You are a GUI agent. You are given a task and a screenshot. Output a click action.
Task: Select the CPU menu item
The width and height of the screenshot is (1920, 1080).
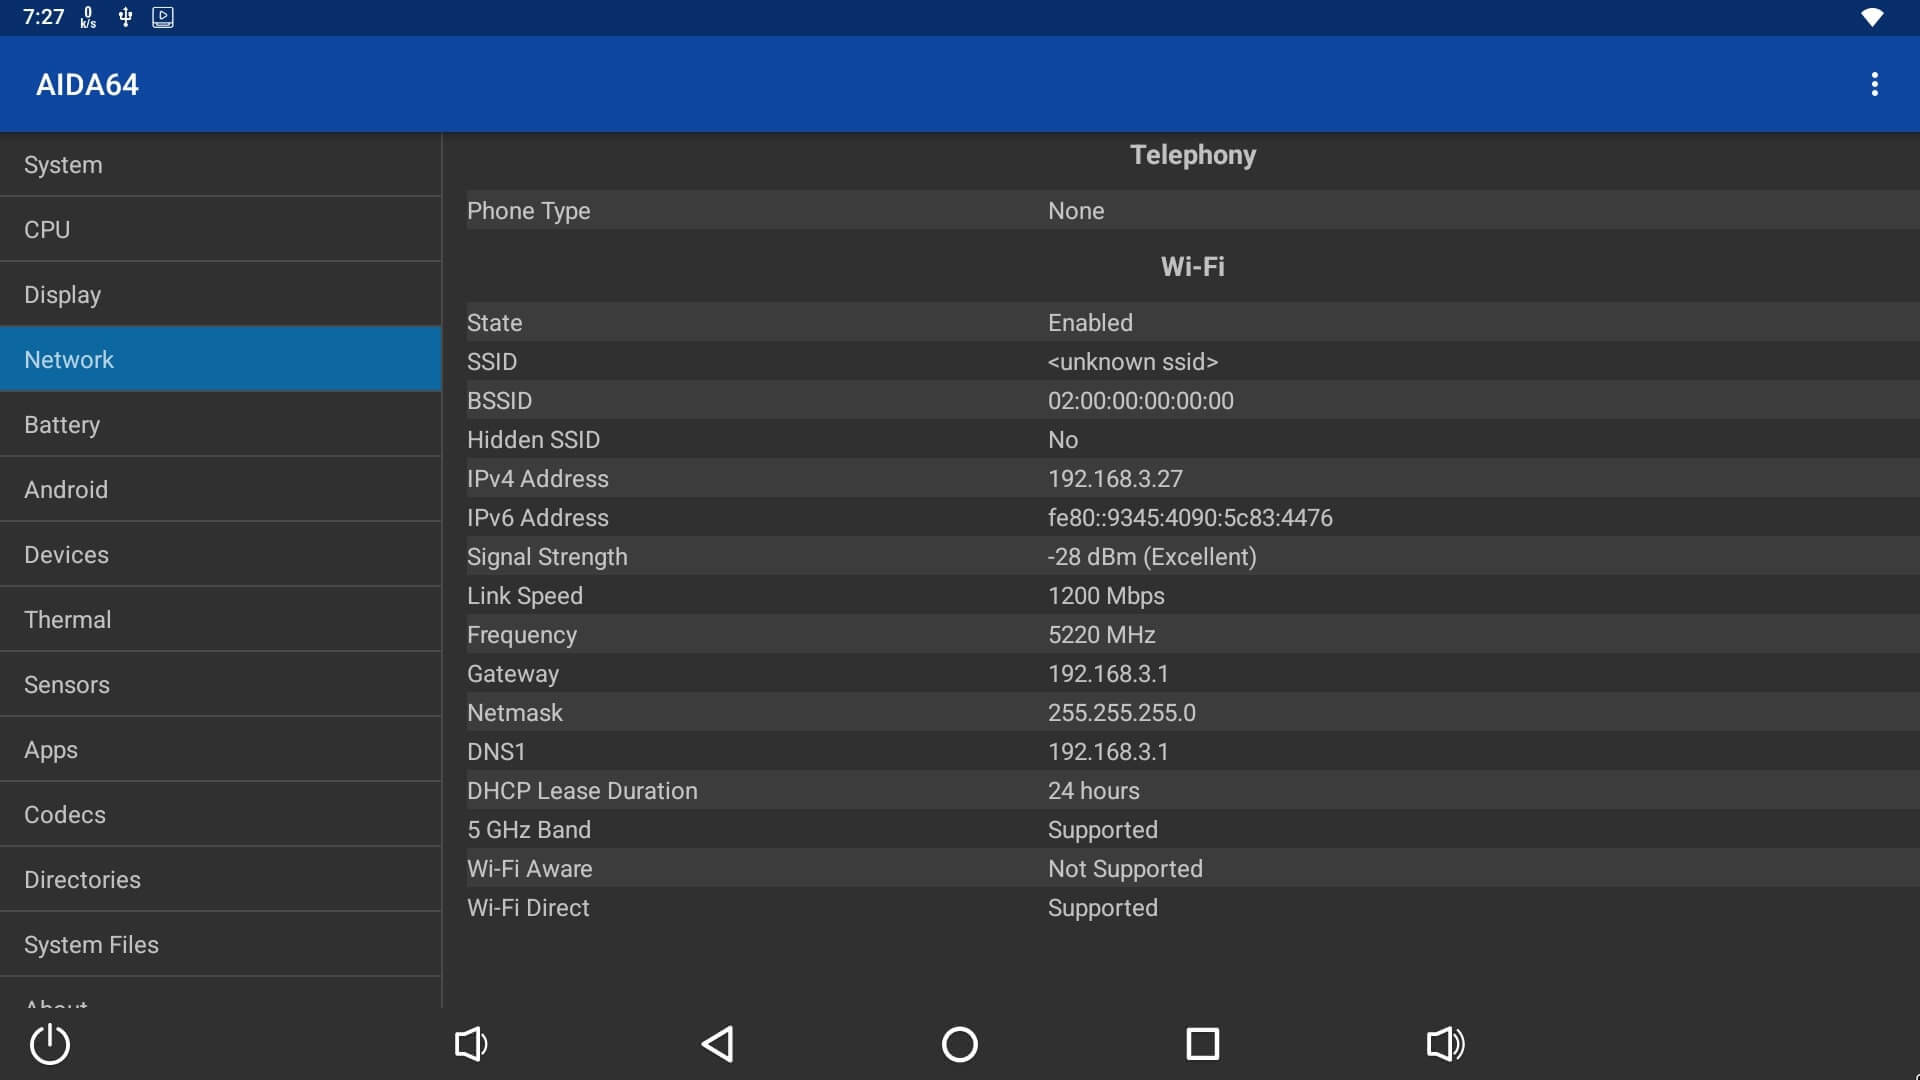[x=220, y=230]
